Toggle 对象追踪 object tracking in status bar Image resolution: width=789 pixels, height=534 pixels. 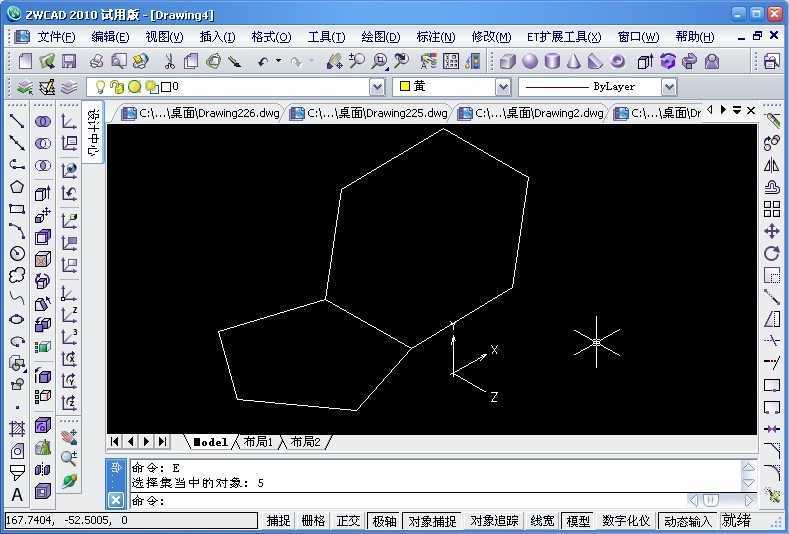(x=494, y=521)
